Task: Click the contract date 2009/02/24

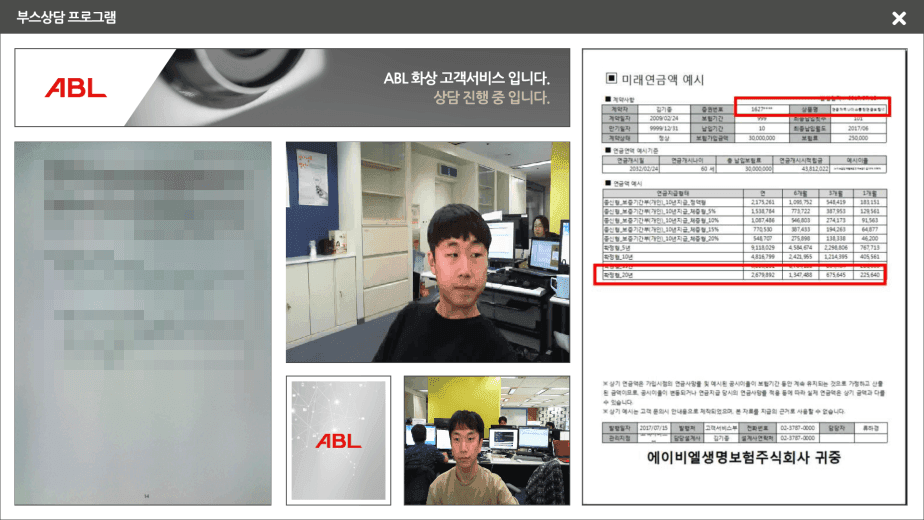Action: tap(664, 119)
